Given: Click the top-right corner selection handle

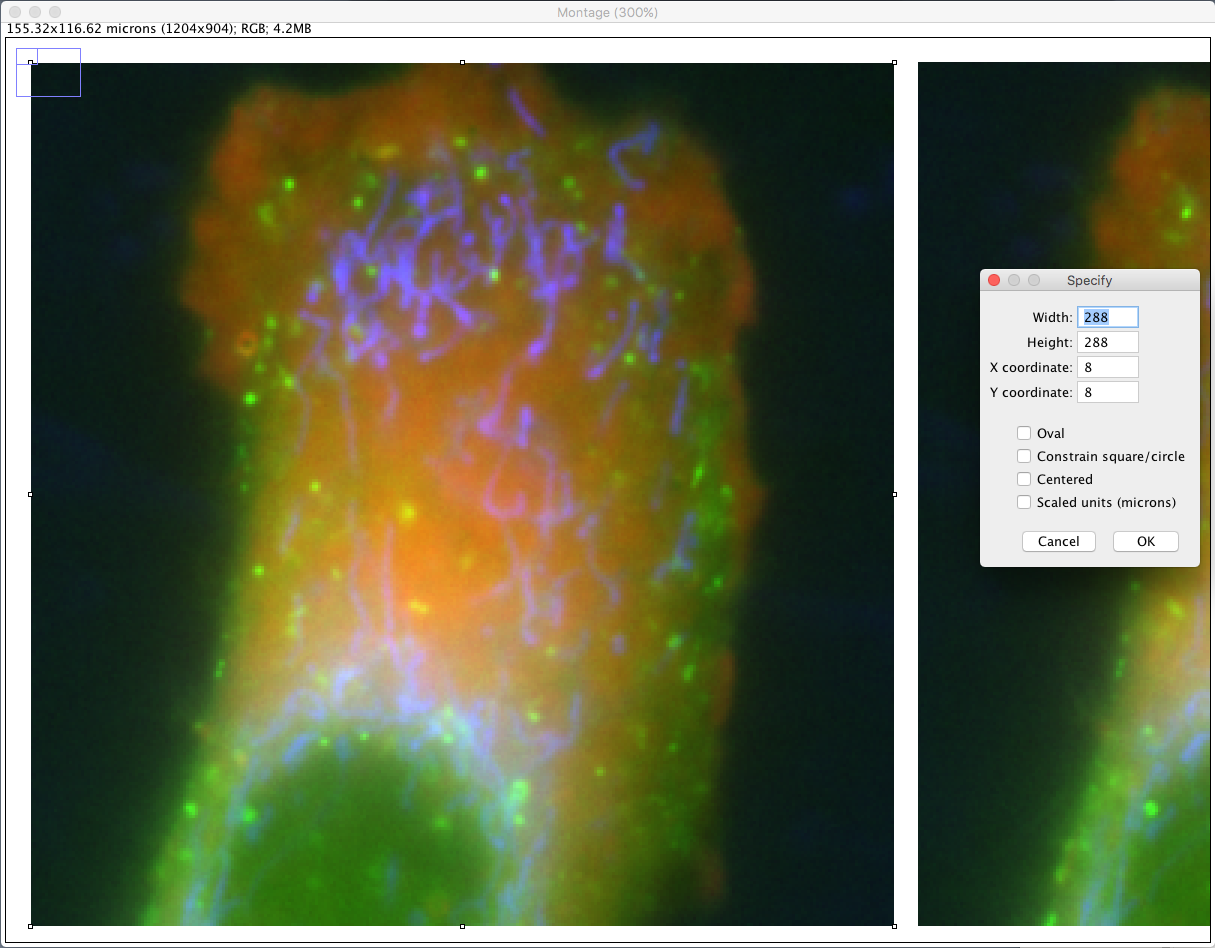Looking at the screenshot, I should [894, 62].
